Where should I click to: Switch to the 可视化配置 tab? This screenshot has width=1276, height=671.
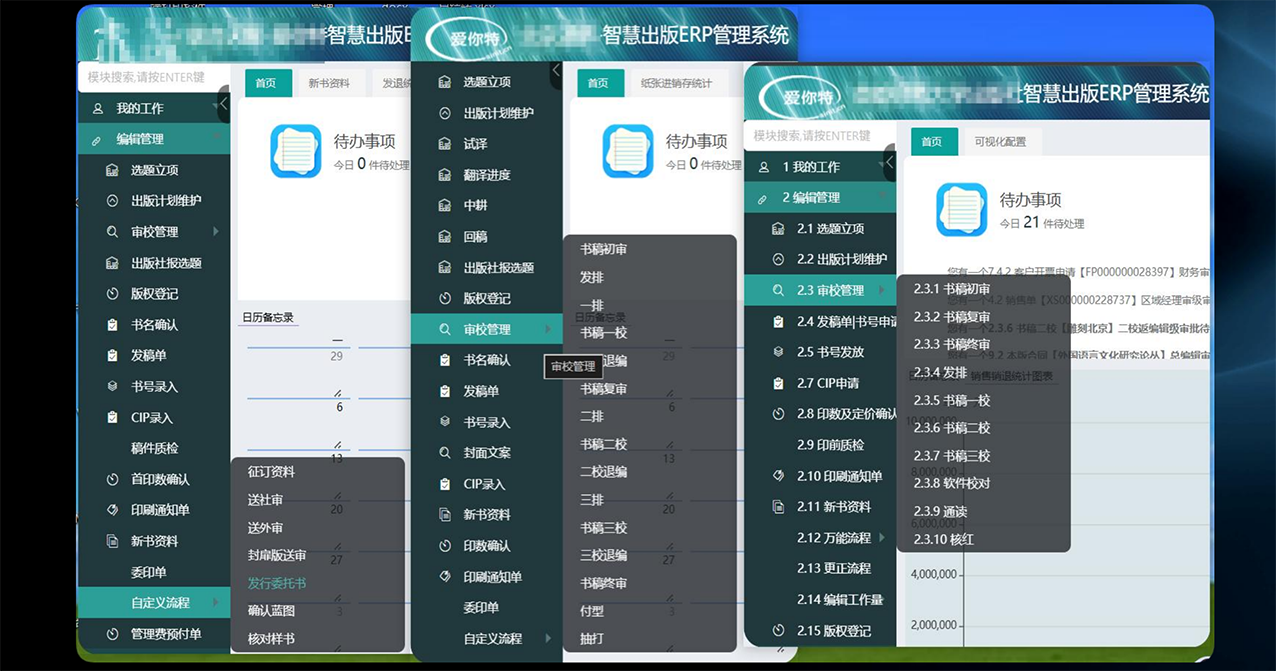(x=1000, y=142)
